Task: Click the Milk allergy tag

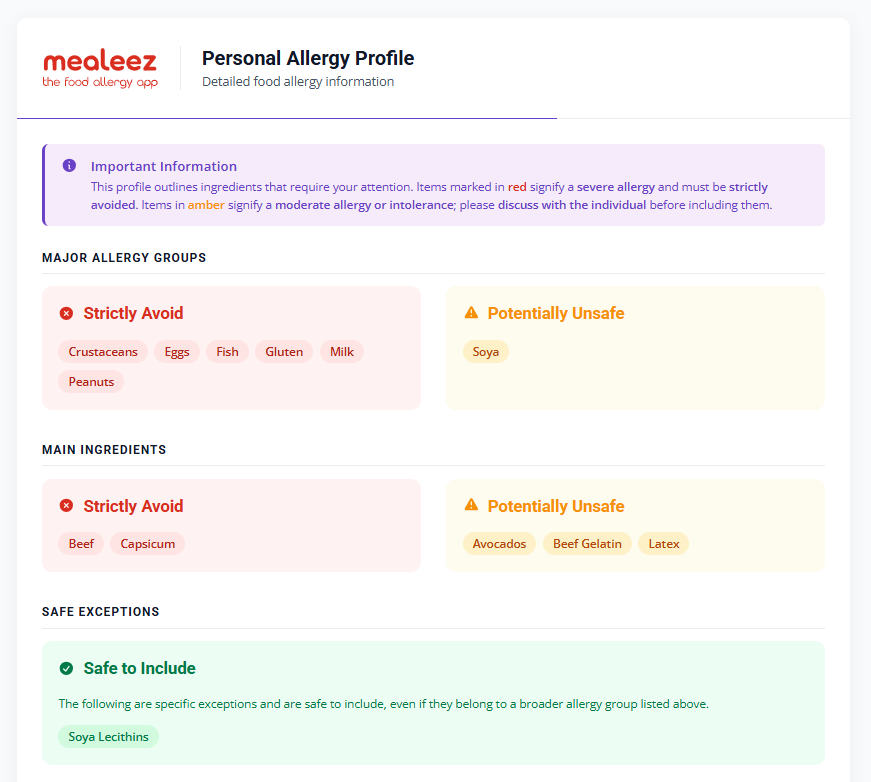Action: tap(342, 352)
